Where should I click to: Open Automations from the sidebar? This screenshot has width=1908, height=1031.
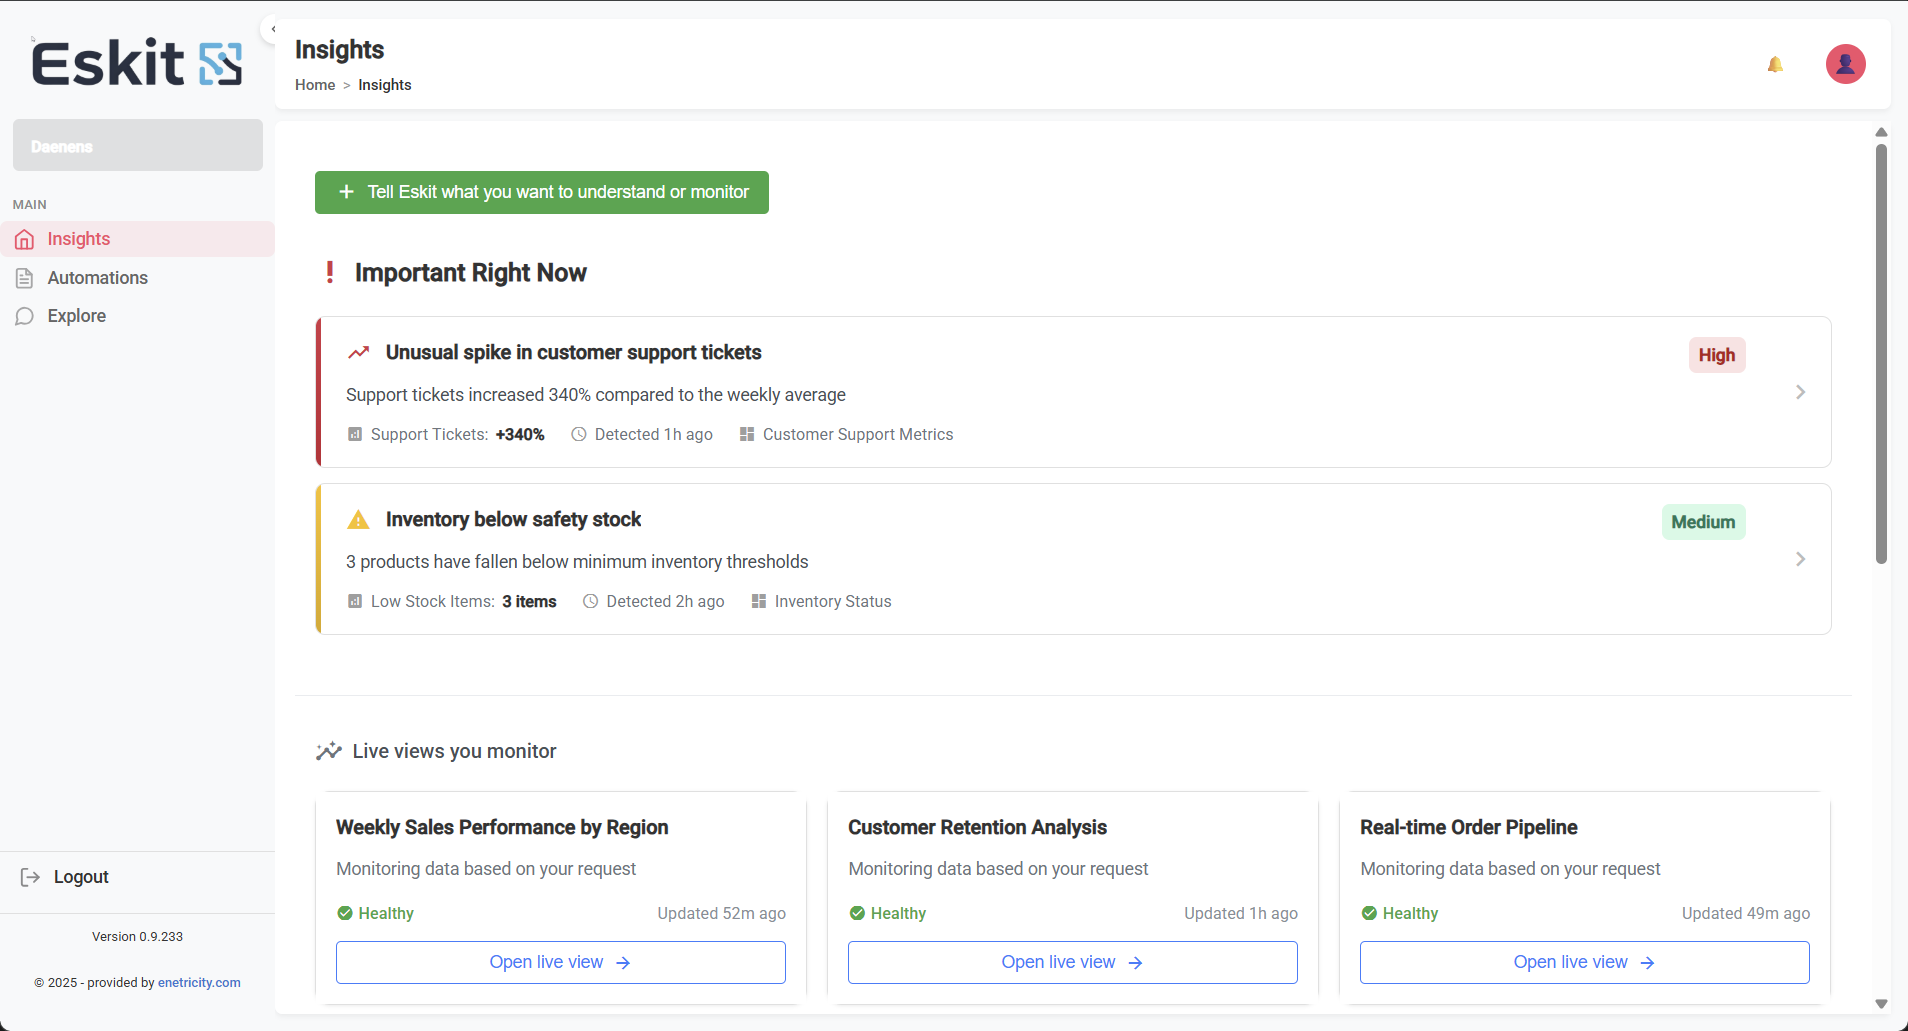[x=96, y=277]
